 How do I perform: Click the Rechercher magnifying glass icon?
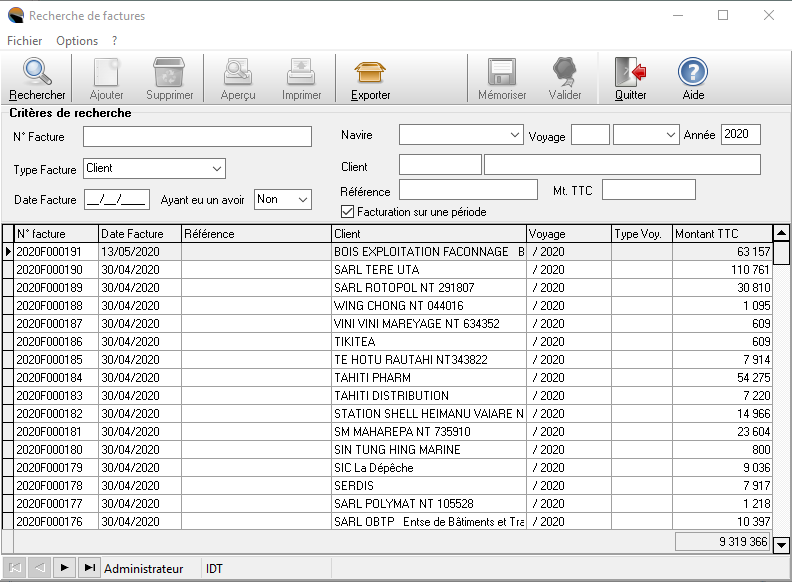(x=37, y=73)
